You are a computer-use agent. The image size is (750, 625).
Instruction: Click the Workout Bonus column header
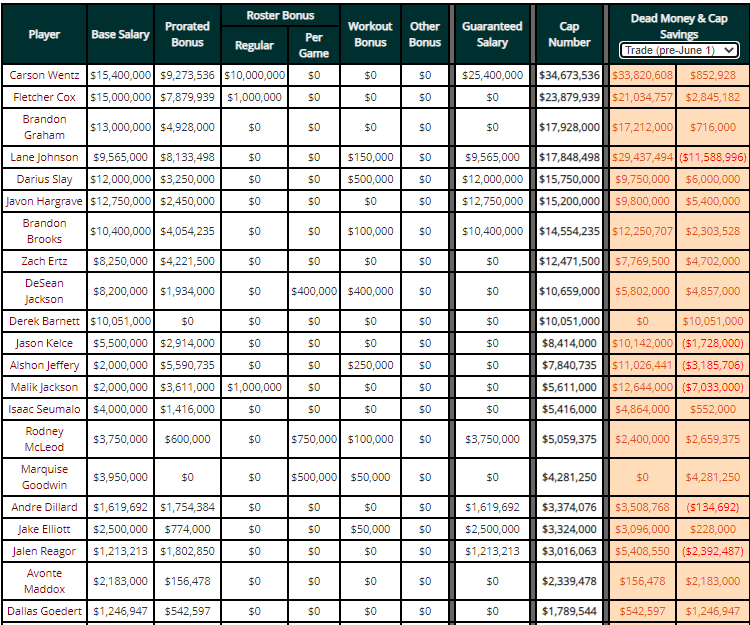370,34
